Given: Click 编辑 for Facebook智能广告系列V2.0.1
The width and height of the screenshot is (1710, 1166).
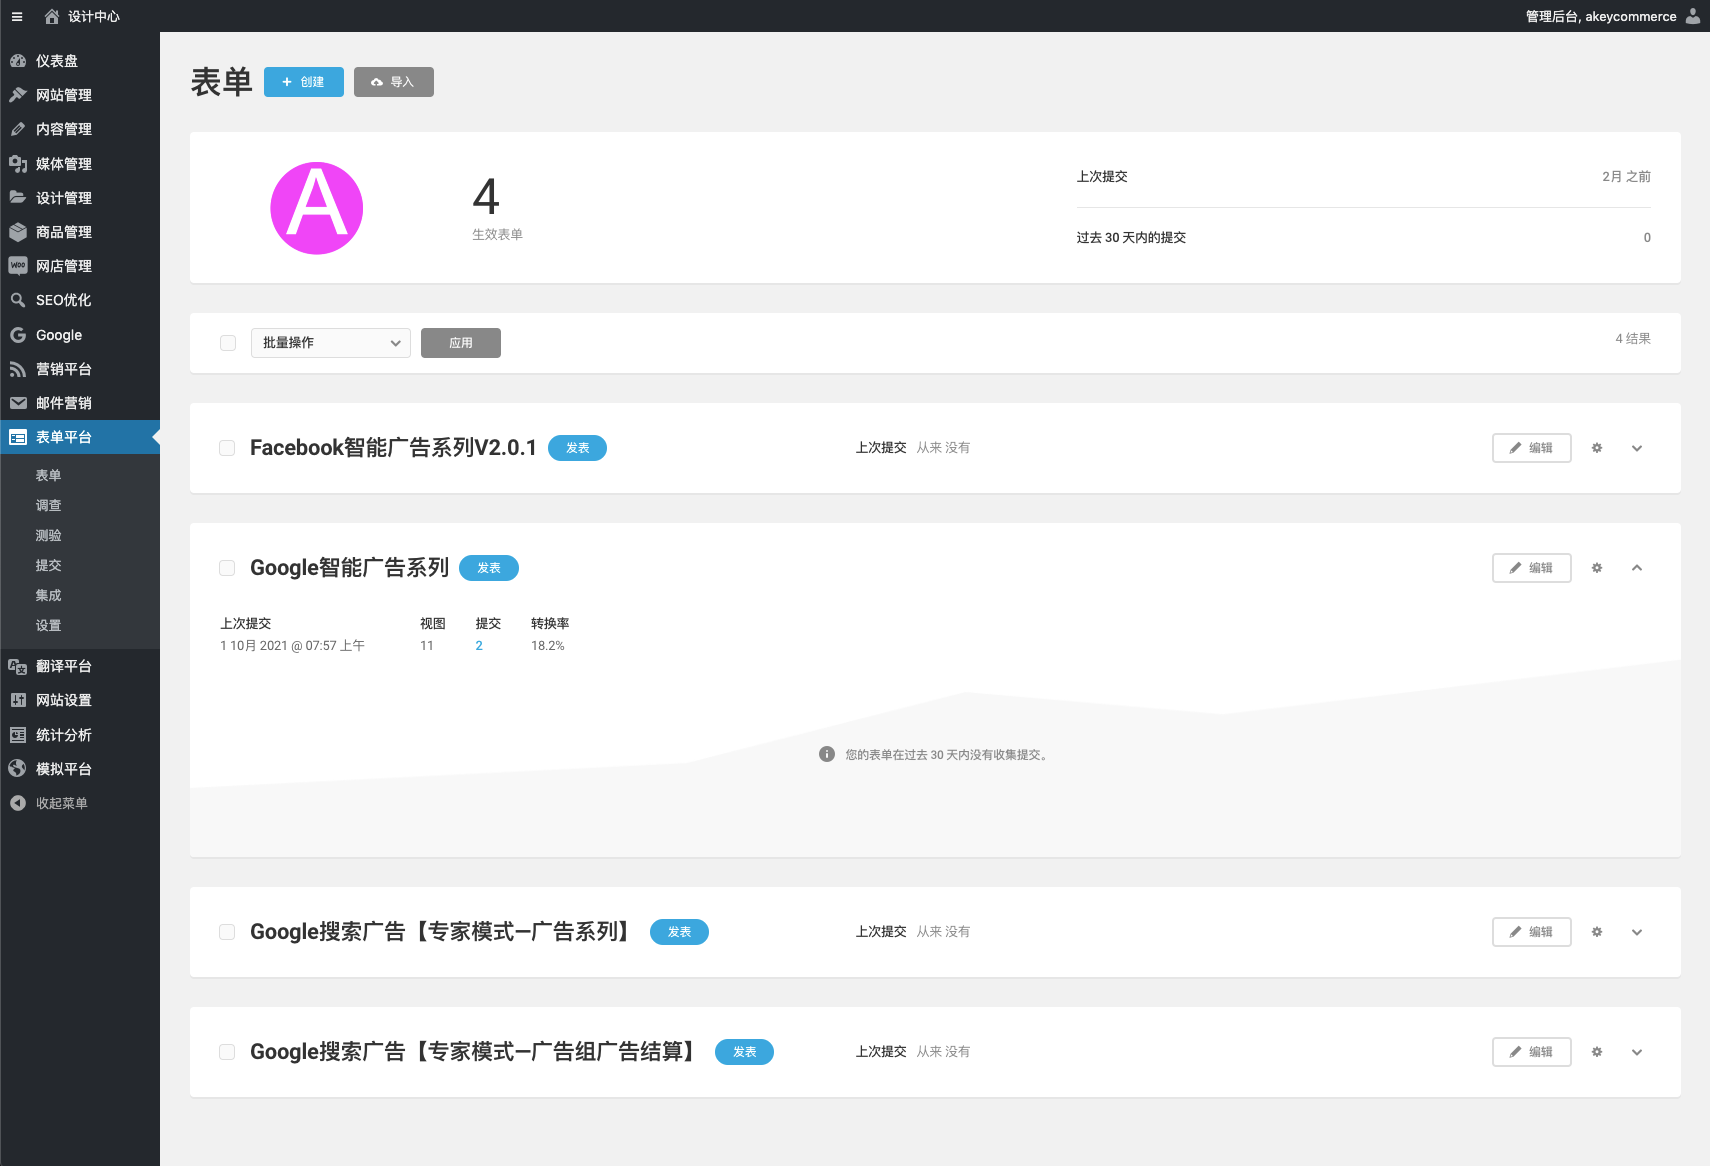Looking at the screenshot, I should pos(1532,448).
